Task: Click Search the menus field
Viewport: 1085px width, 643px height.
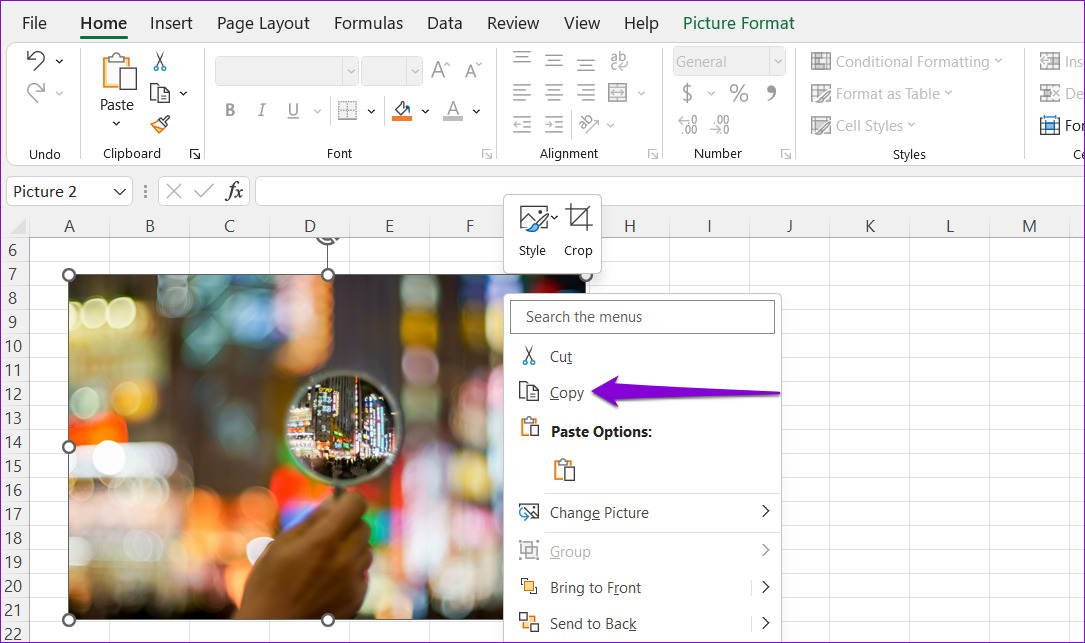Action: pyautogui.click(x=642, y=317)
